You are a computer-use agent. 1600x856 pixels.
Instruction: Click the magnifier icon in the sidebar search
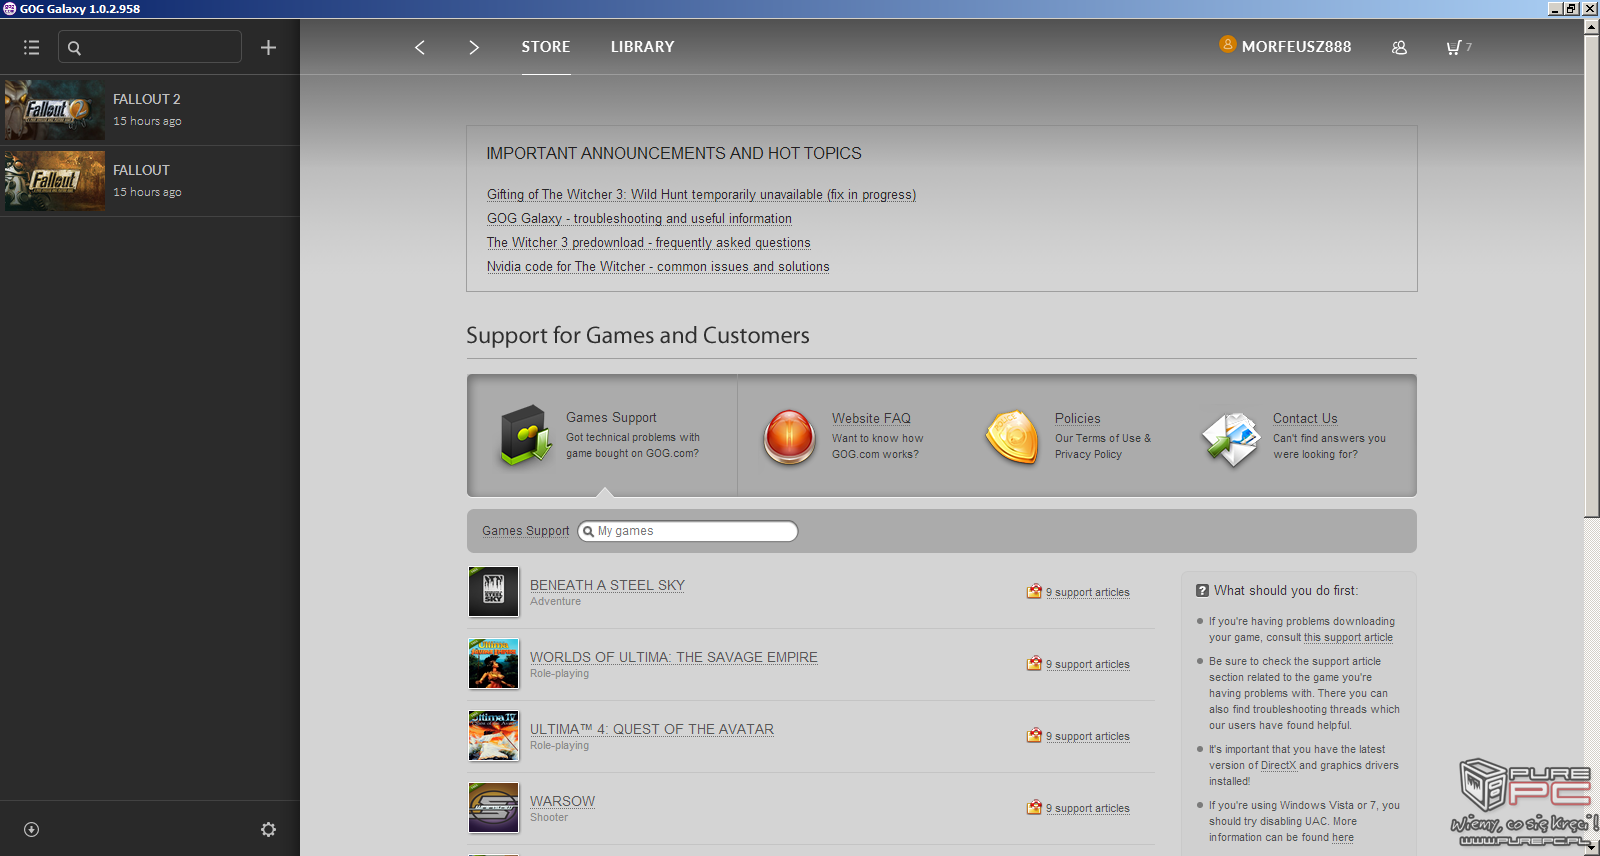pyautogui.click(x=74, y=47)
